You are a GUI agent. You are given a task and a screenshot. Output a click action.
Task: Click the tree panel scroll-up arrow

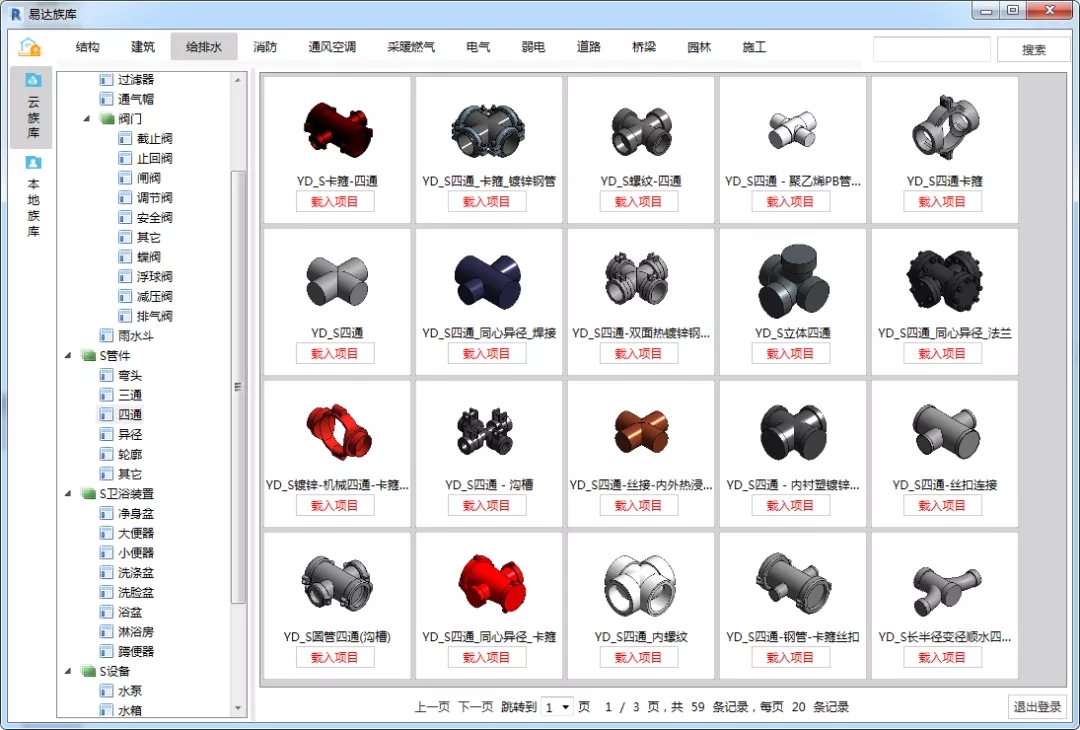238,80
